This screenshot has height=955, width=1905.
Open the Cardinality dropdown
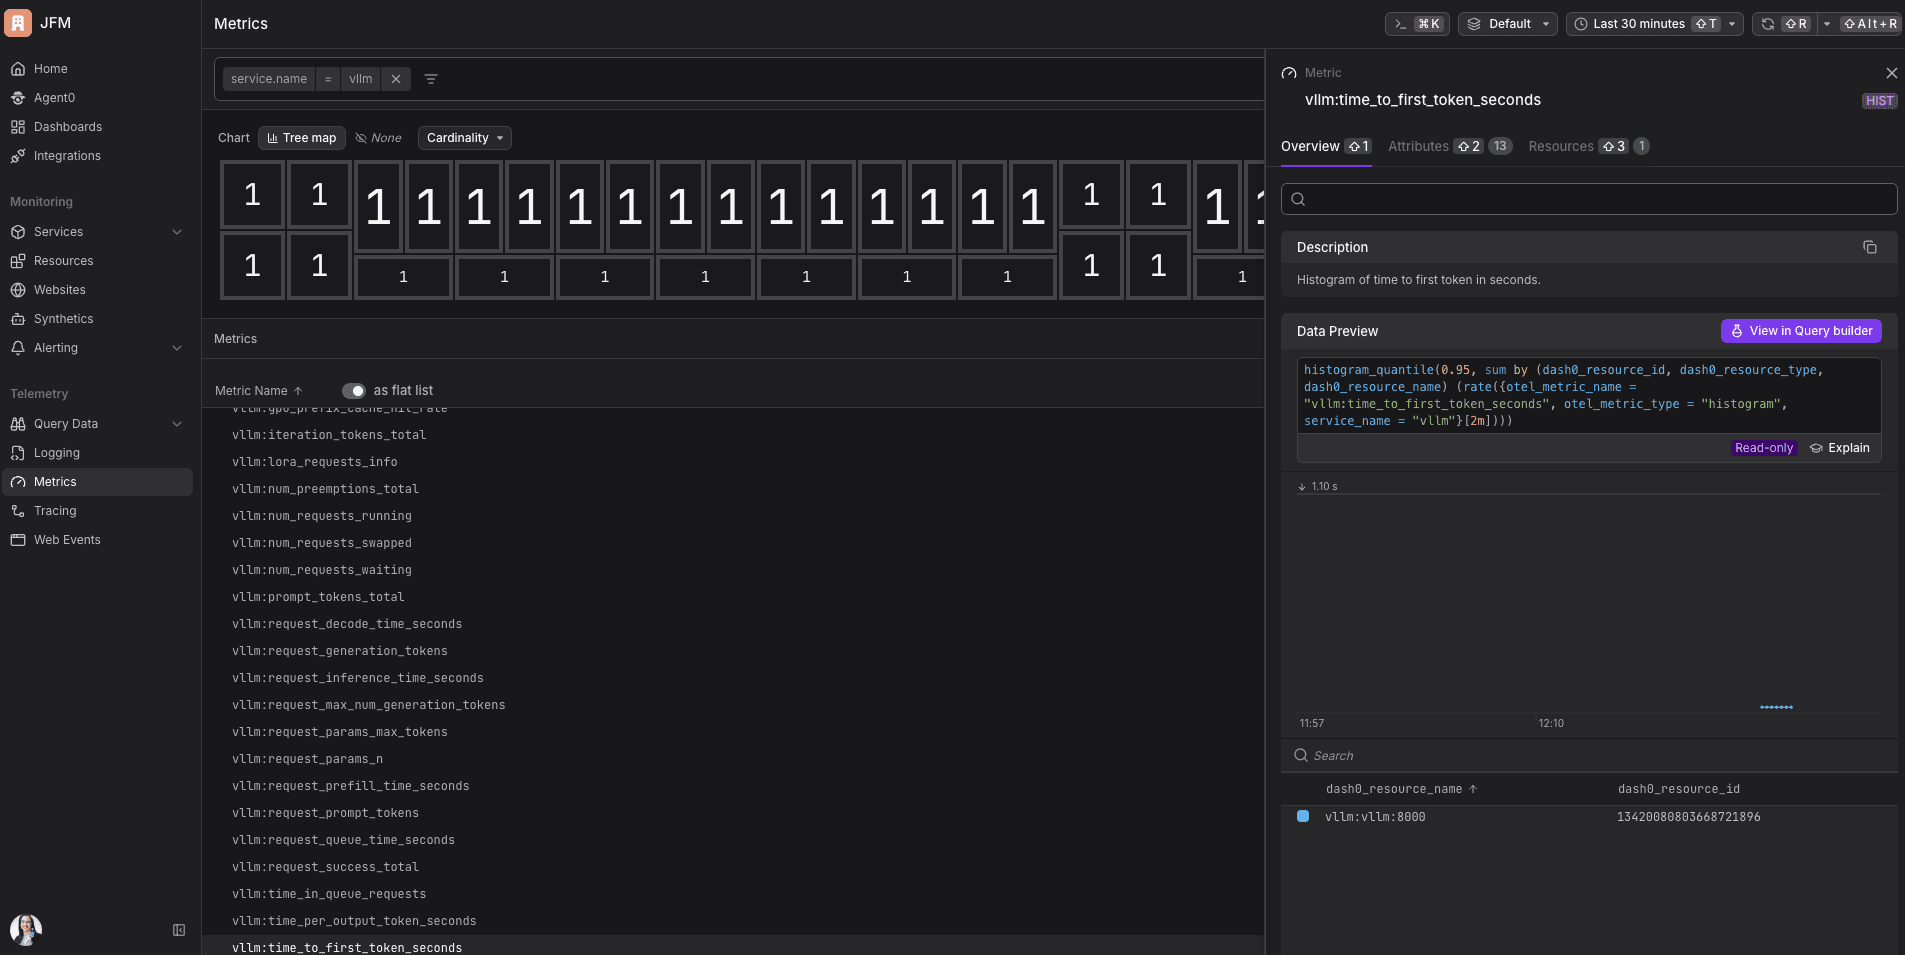click(465, 138)
